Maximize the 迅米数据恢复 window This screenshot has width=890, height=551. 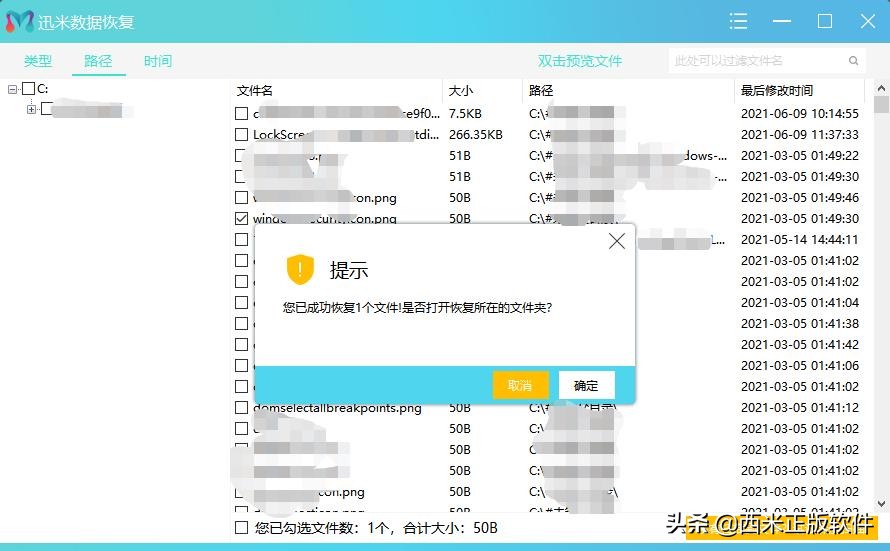(825, 21)
